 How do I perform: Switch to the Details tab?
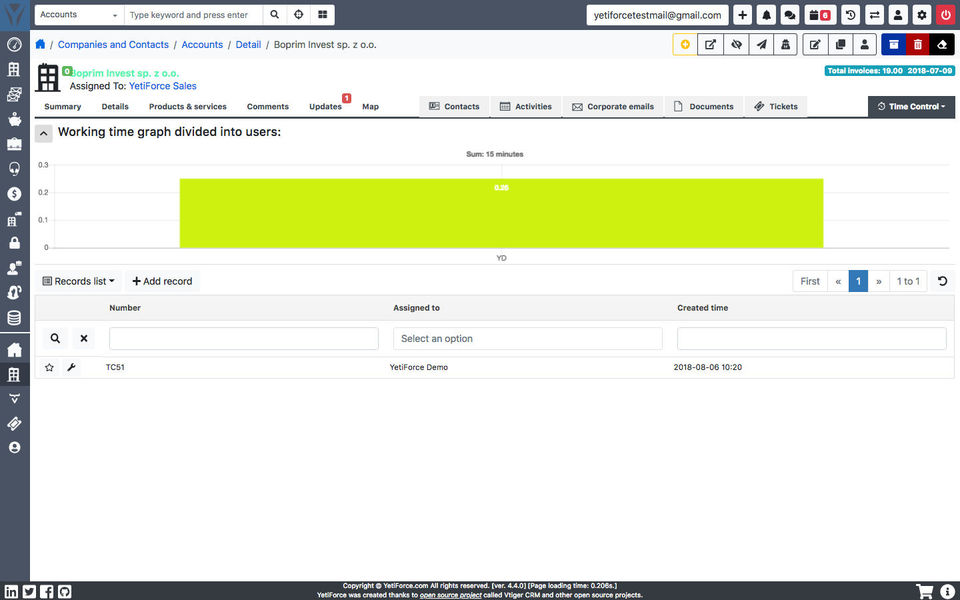click(x=115, y=107)
